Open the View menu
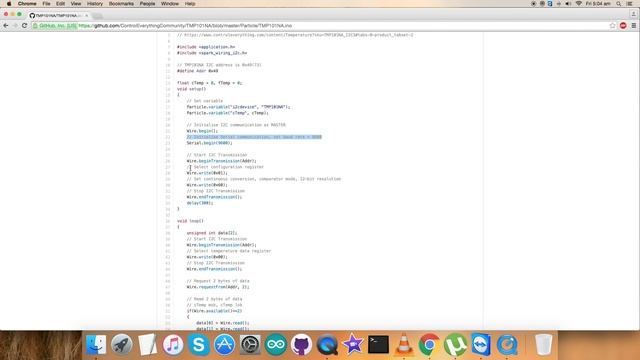The width and height of the screenshot is (640, 360). pyautogui.click(x=76, y=4)
